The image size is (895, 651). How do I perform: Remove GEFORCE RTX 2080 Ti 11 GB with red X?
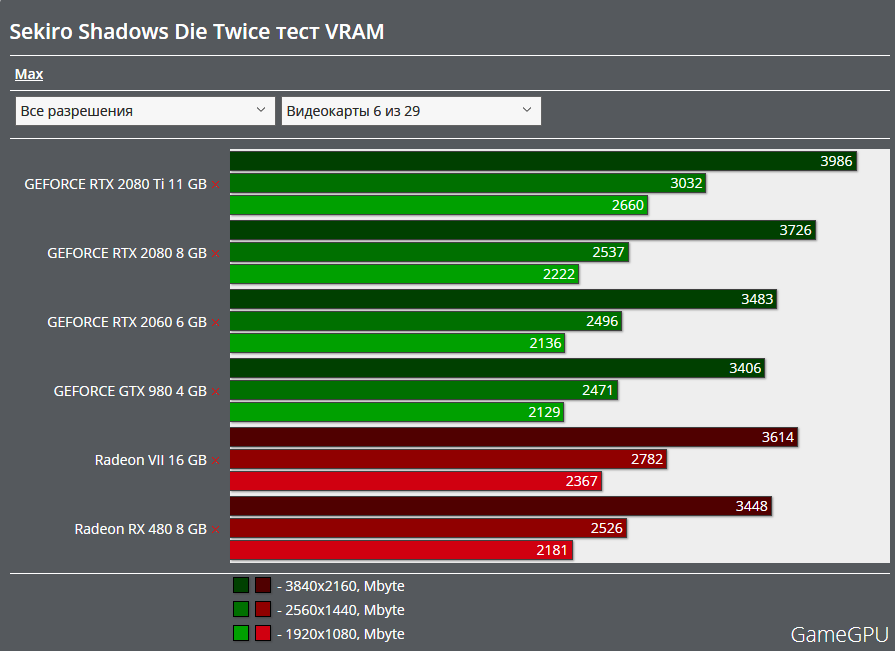pos(215,185)
